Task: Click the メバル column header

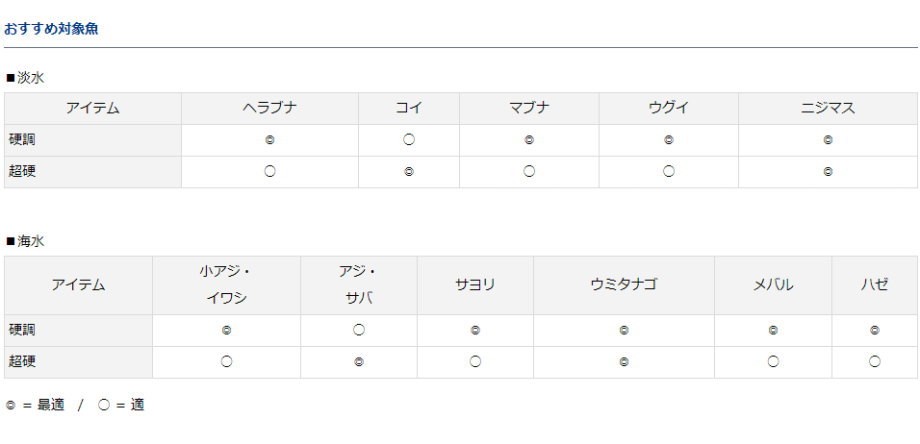Action: tap(773, 285)
